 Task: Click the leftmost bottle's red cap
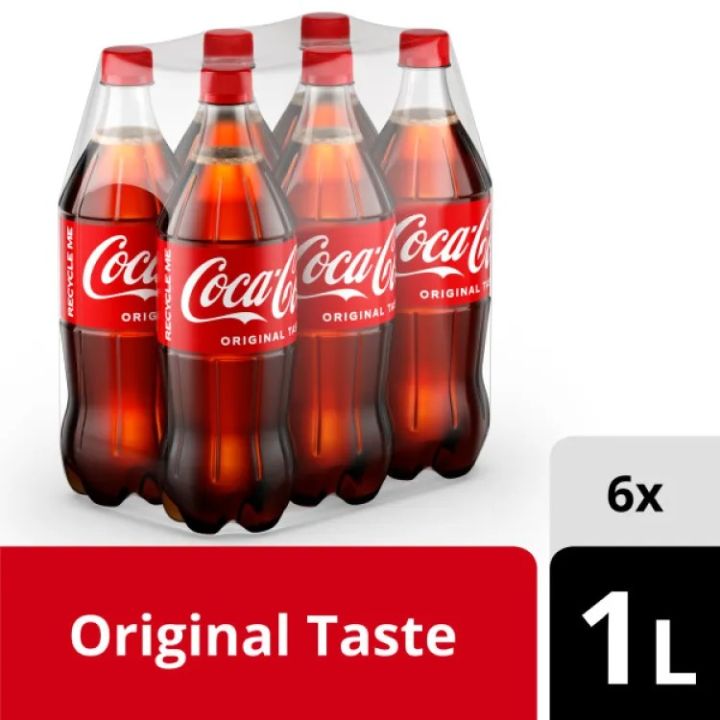pos(127,65)
